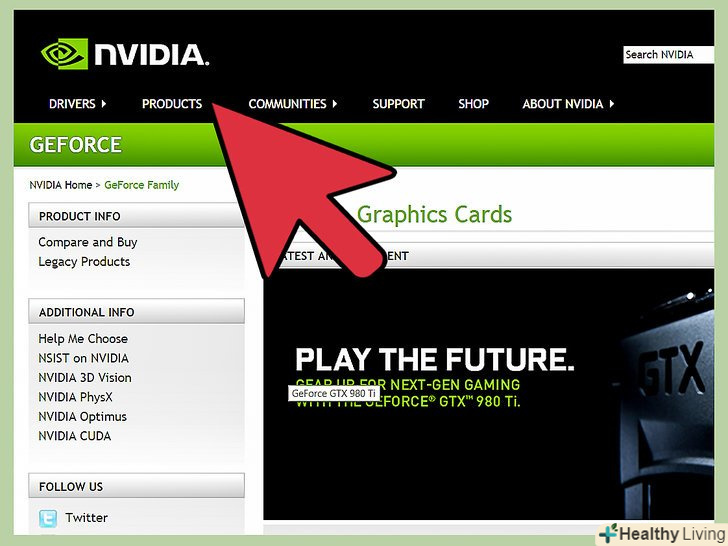
Task: Open the Compare and Buy link
Action: [x=88, y=242]
